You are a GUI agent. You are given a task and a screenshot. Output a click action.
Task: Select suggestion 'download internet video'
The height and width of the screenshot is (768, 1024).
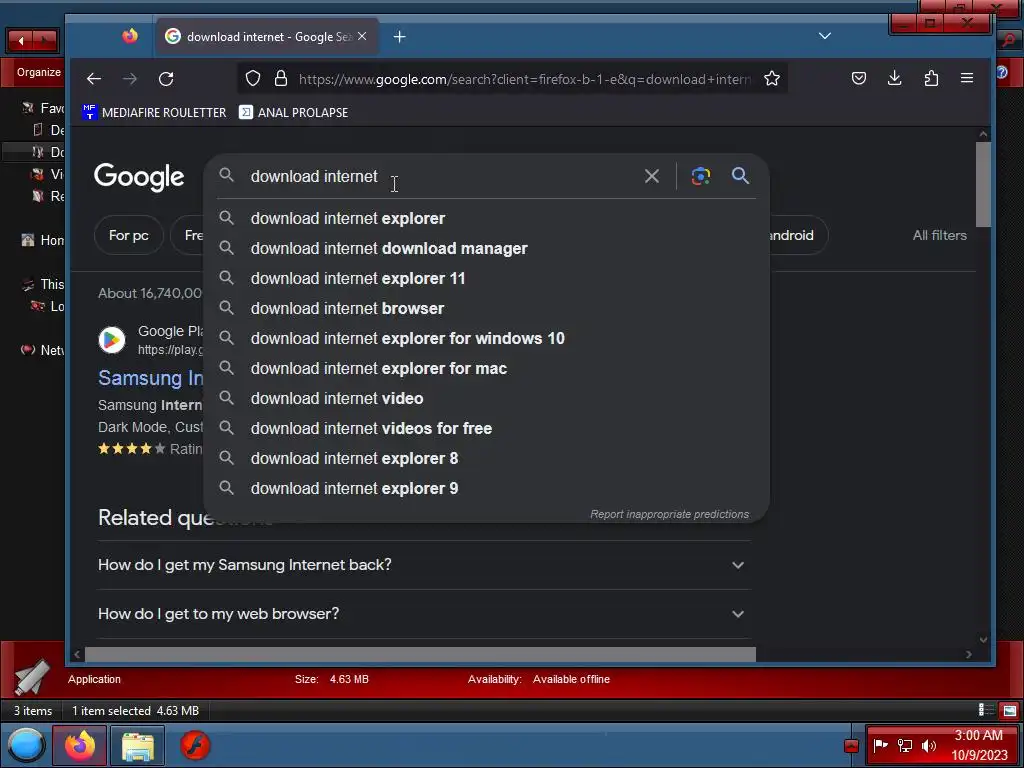tap(487, 398)
